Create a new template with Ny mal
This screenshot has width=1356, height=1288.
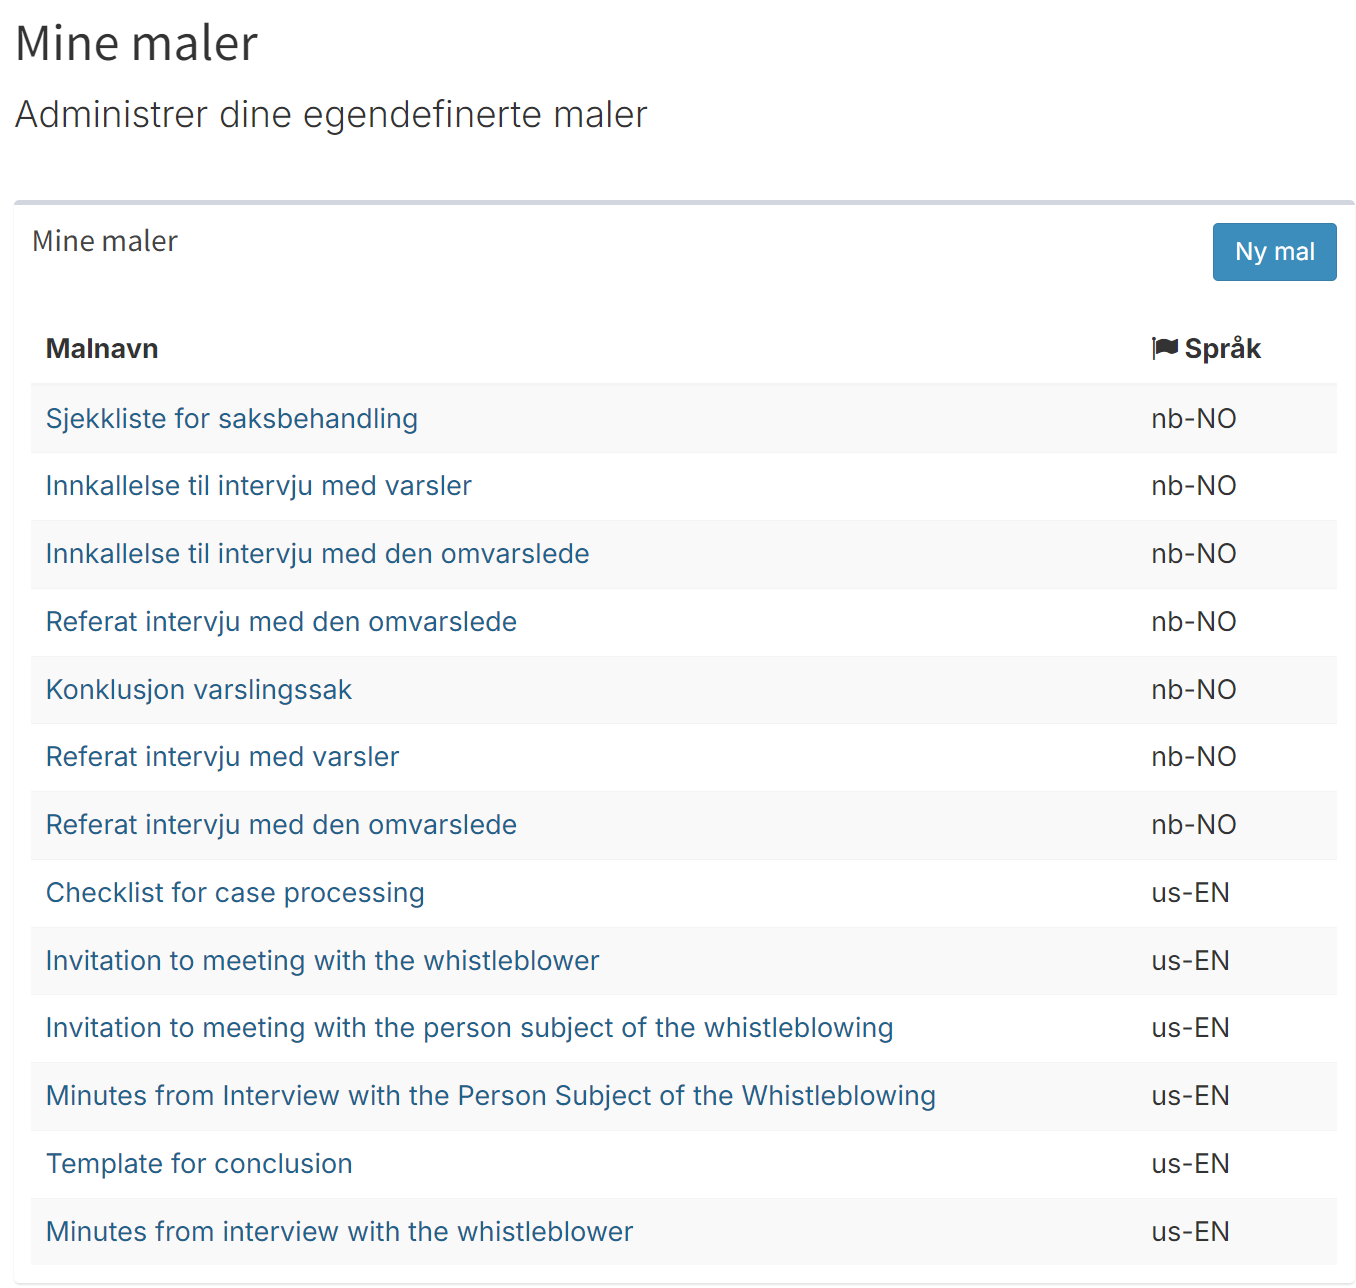1274,252
